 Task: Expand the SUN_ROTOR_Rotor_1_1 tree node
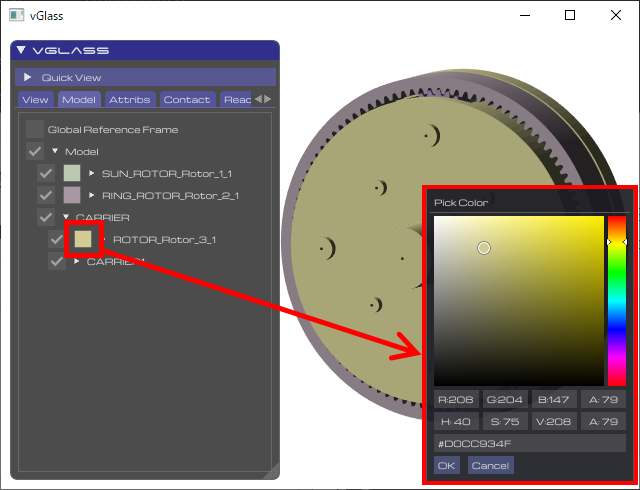[x=92, y=173]
